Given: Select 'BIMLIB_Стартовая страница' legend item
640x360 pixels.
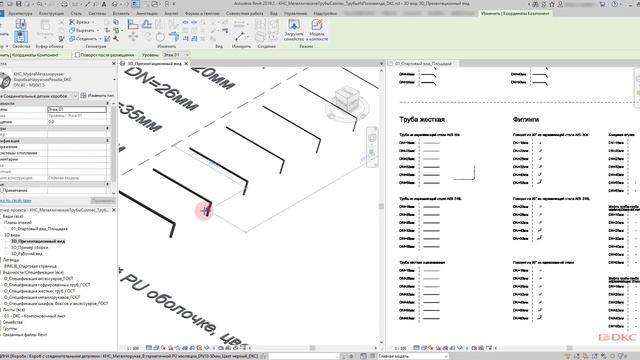Looking at the screenshot, I should [30, 266].
